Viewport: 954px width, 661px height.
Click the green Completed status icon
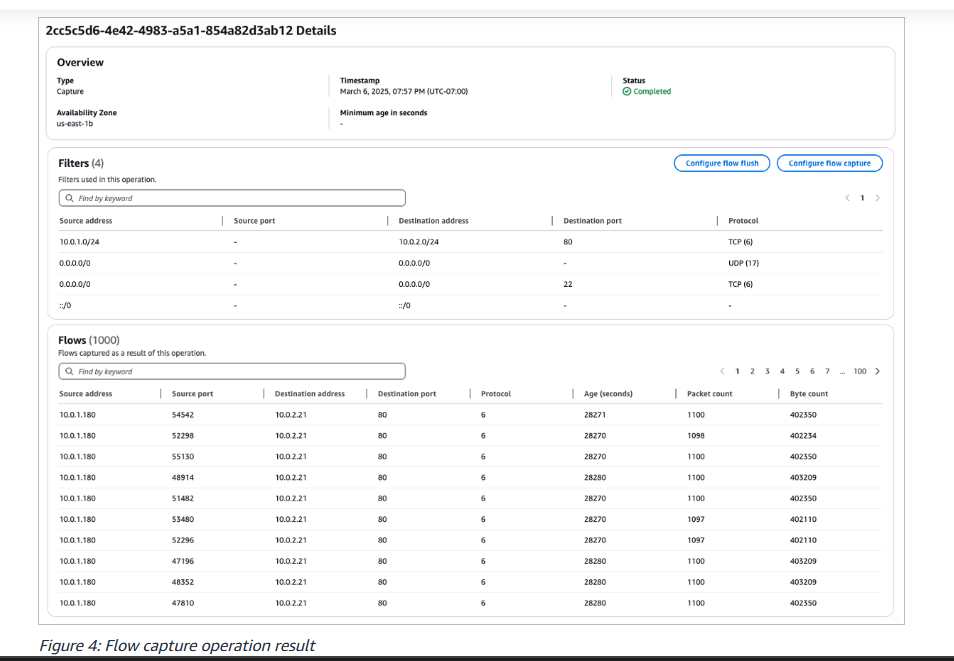pyautogui.click(x=627, y=91)
